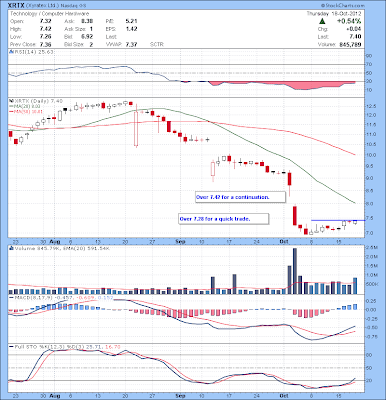
Task: Click the Ask value 8.38
Action: (x=87, y=21)
